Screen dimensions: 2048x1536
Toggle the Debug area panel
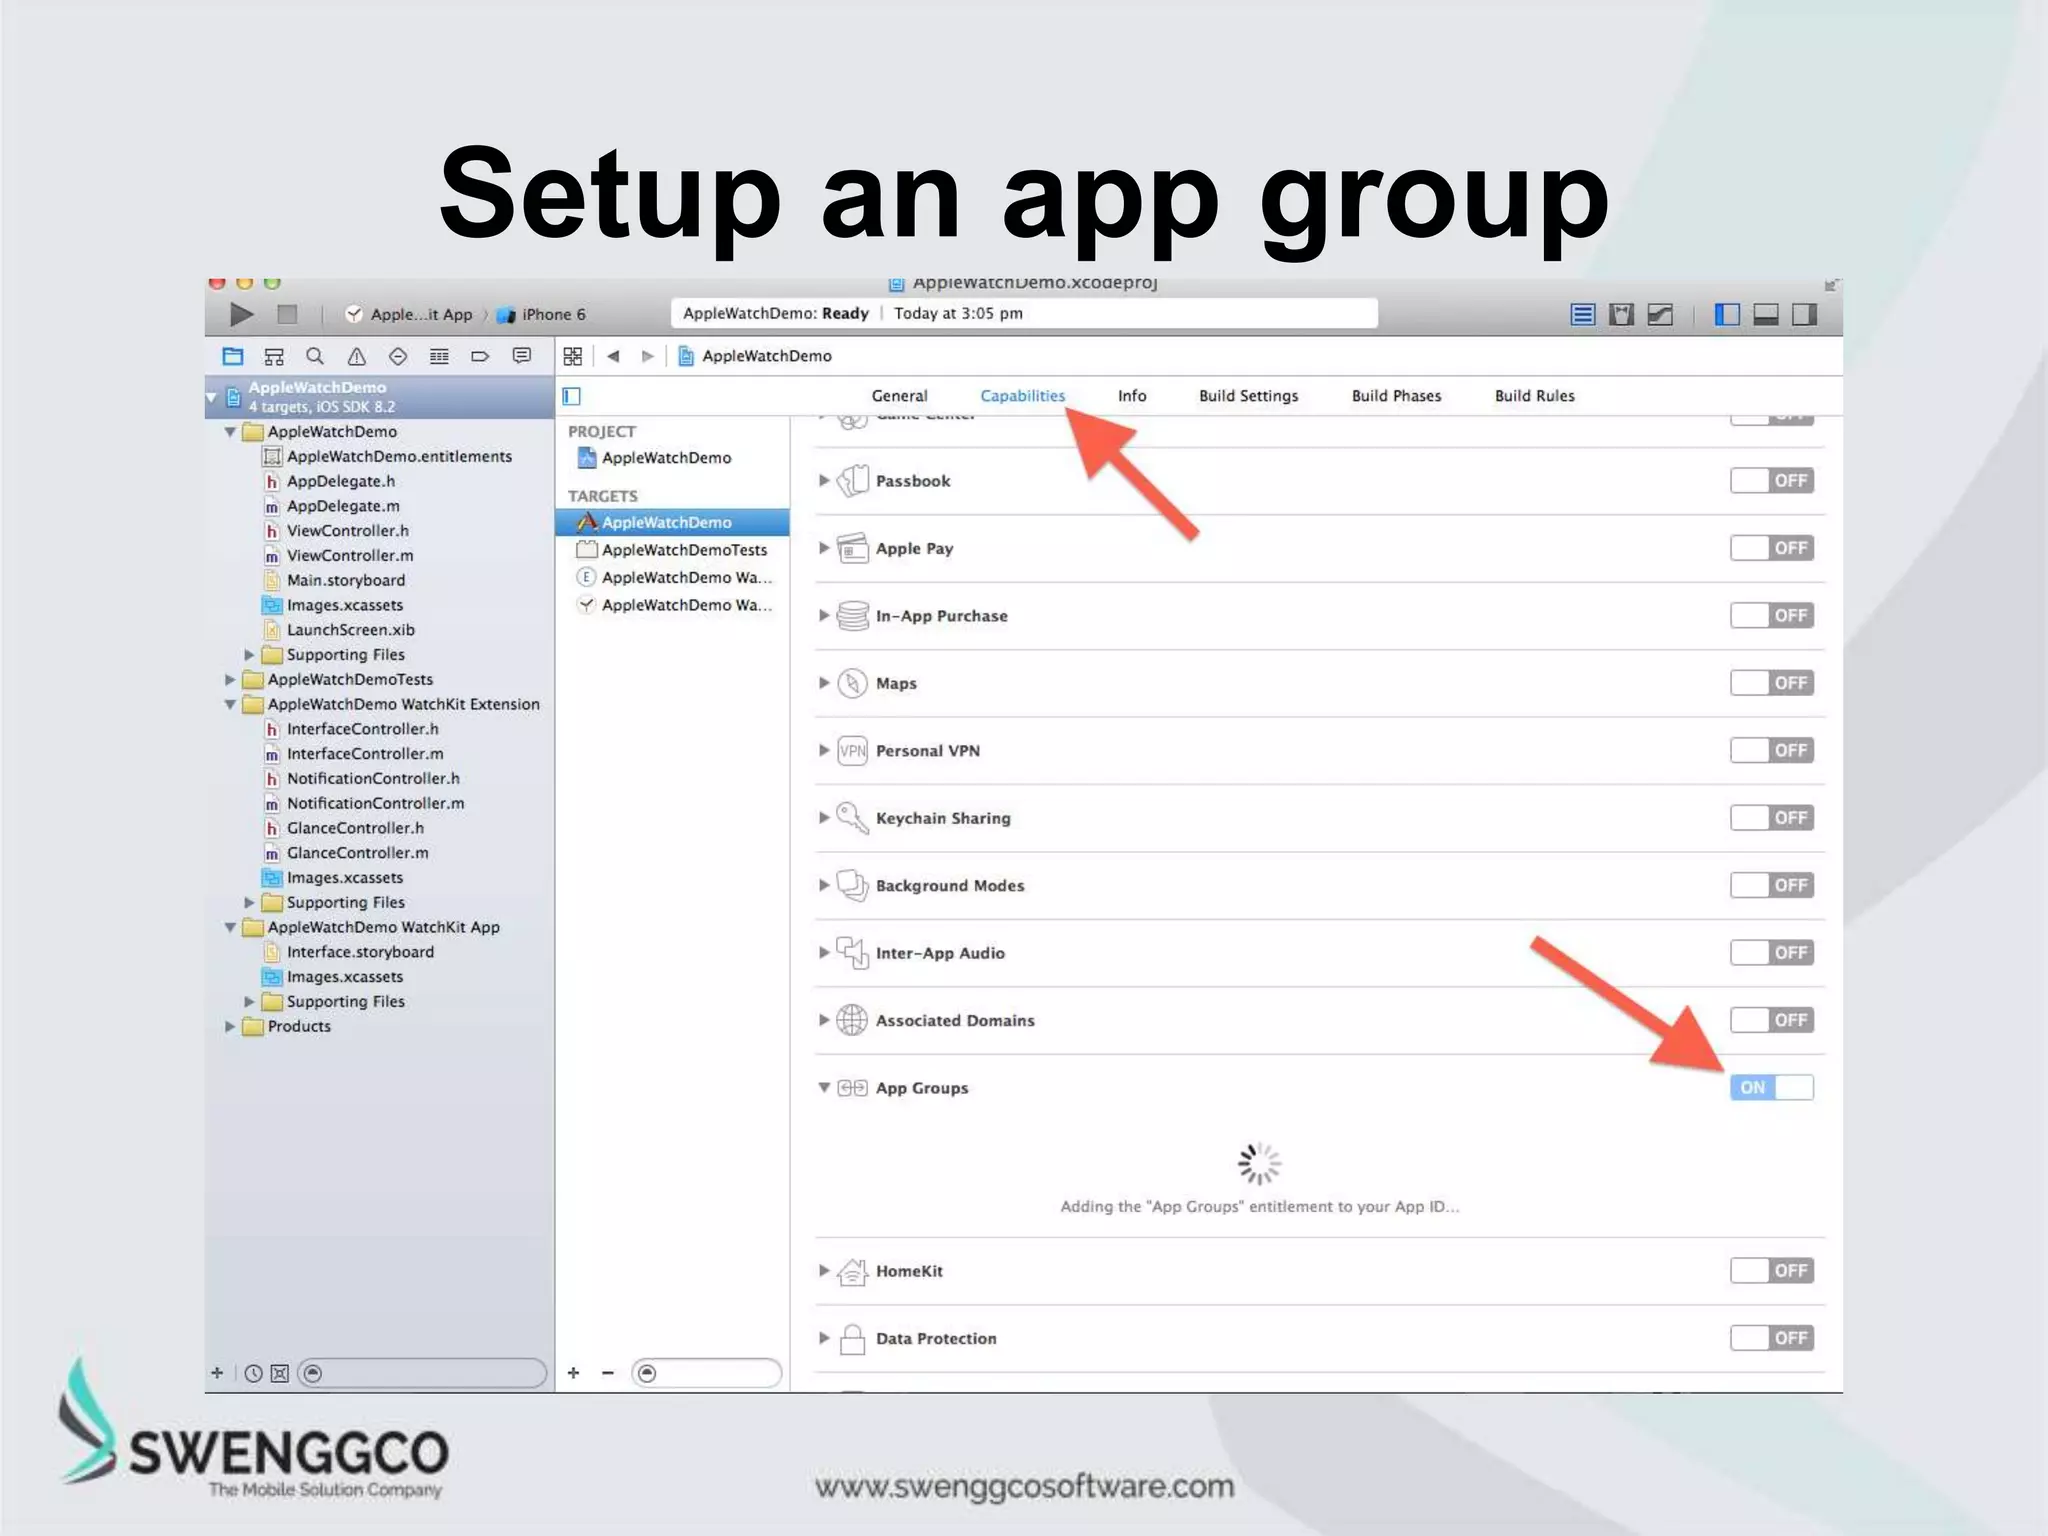pyautogui.click(x=1766, y=315)
